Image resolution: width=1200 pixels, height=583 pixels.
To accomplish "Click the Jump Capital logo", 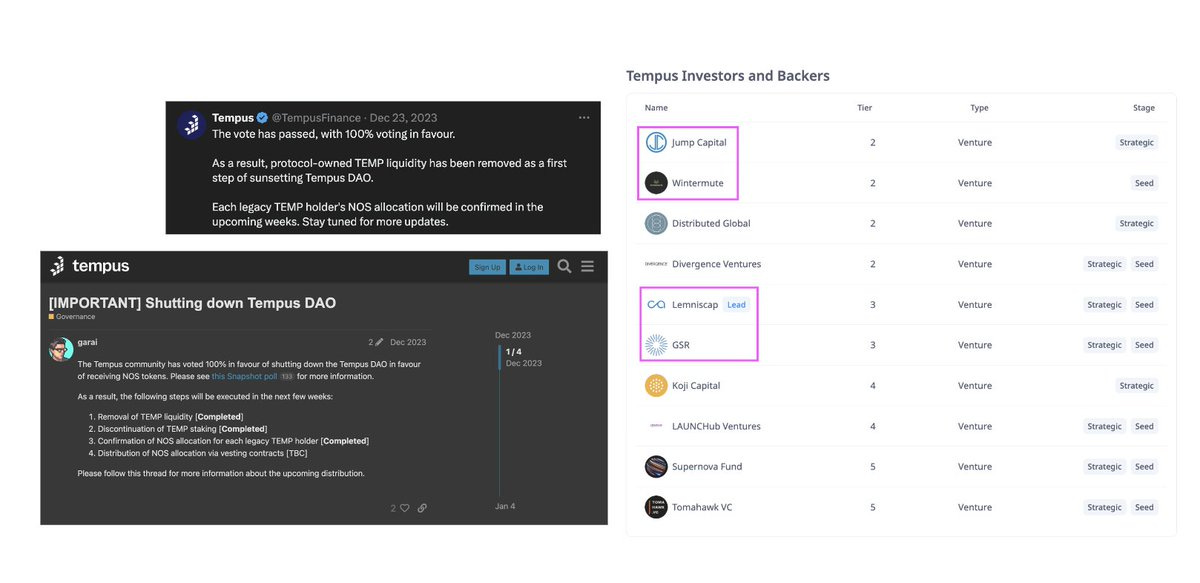I will coord(656,143).
